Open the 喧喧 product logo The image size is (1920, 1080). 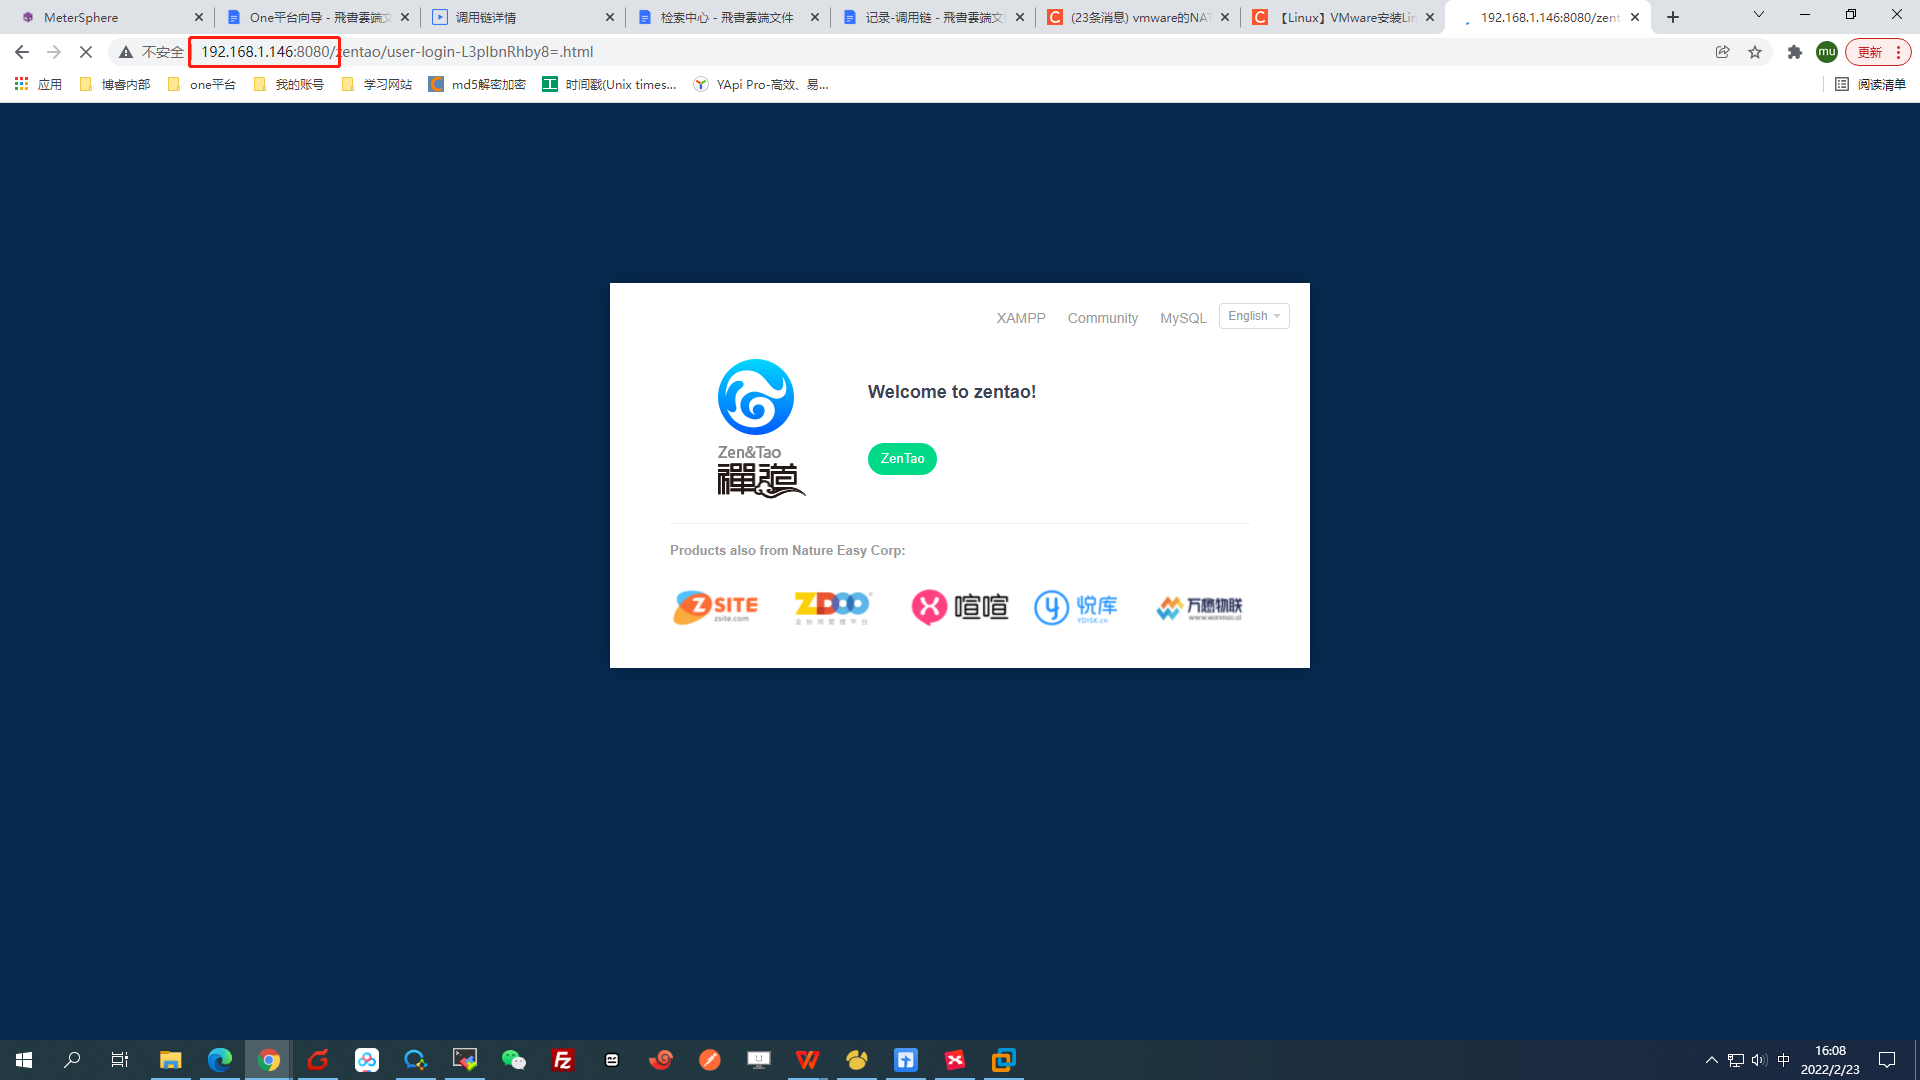pos(960,607)
